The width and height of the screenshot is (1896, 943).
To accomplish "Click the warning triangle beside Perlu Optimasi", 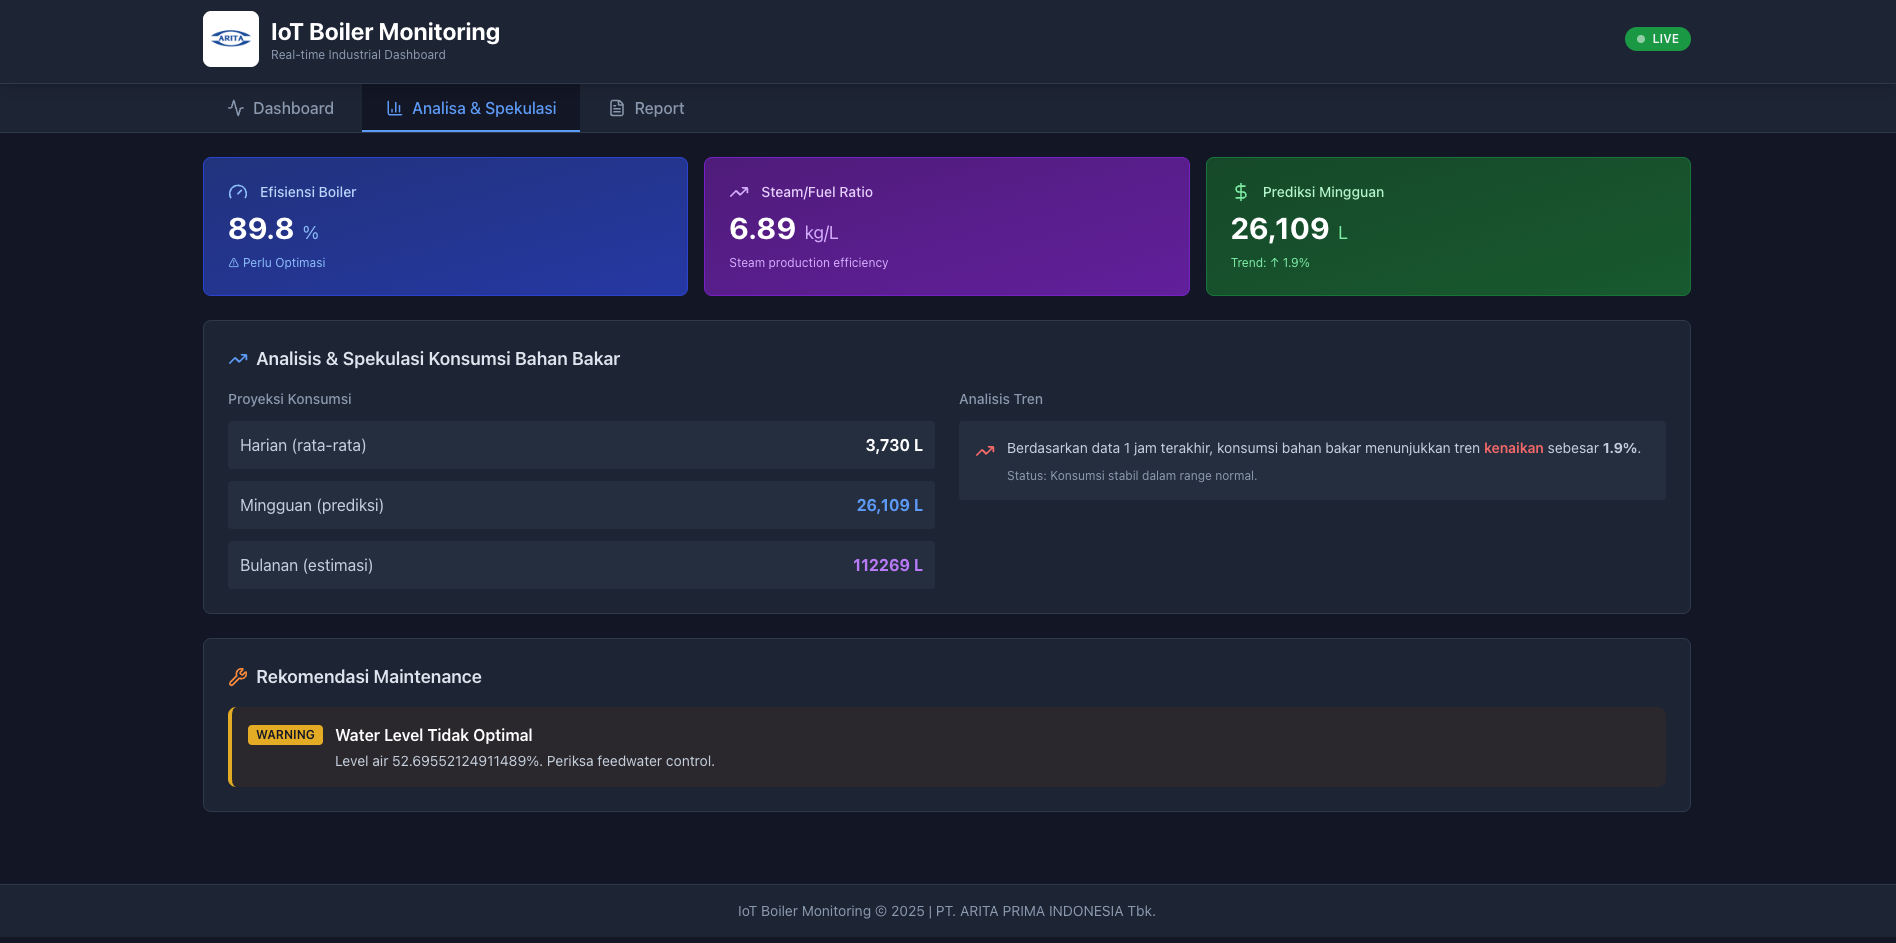I will 234,263.
